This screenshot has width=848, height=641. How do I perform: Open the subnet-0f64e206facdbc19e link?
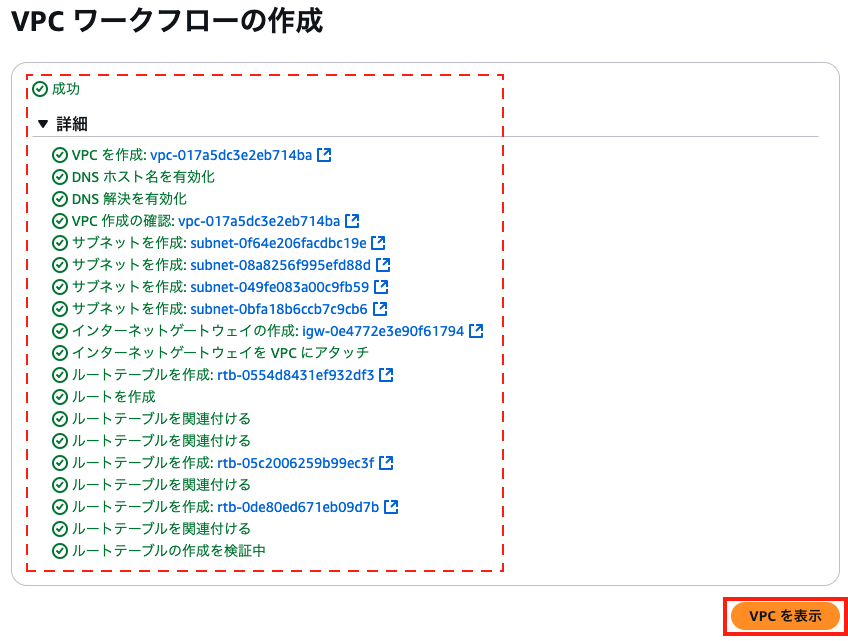tap(279, 243)
